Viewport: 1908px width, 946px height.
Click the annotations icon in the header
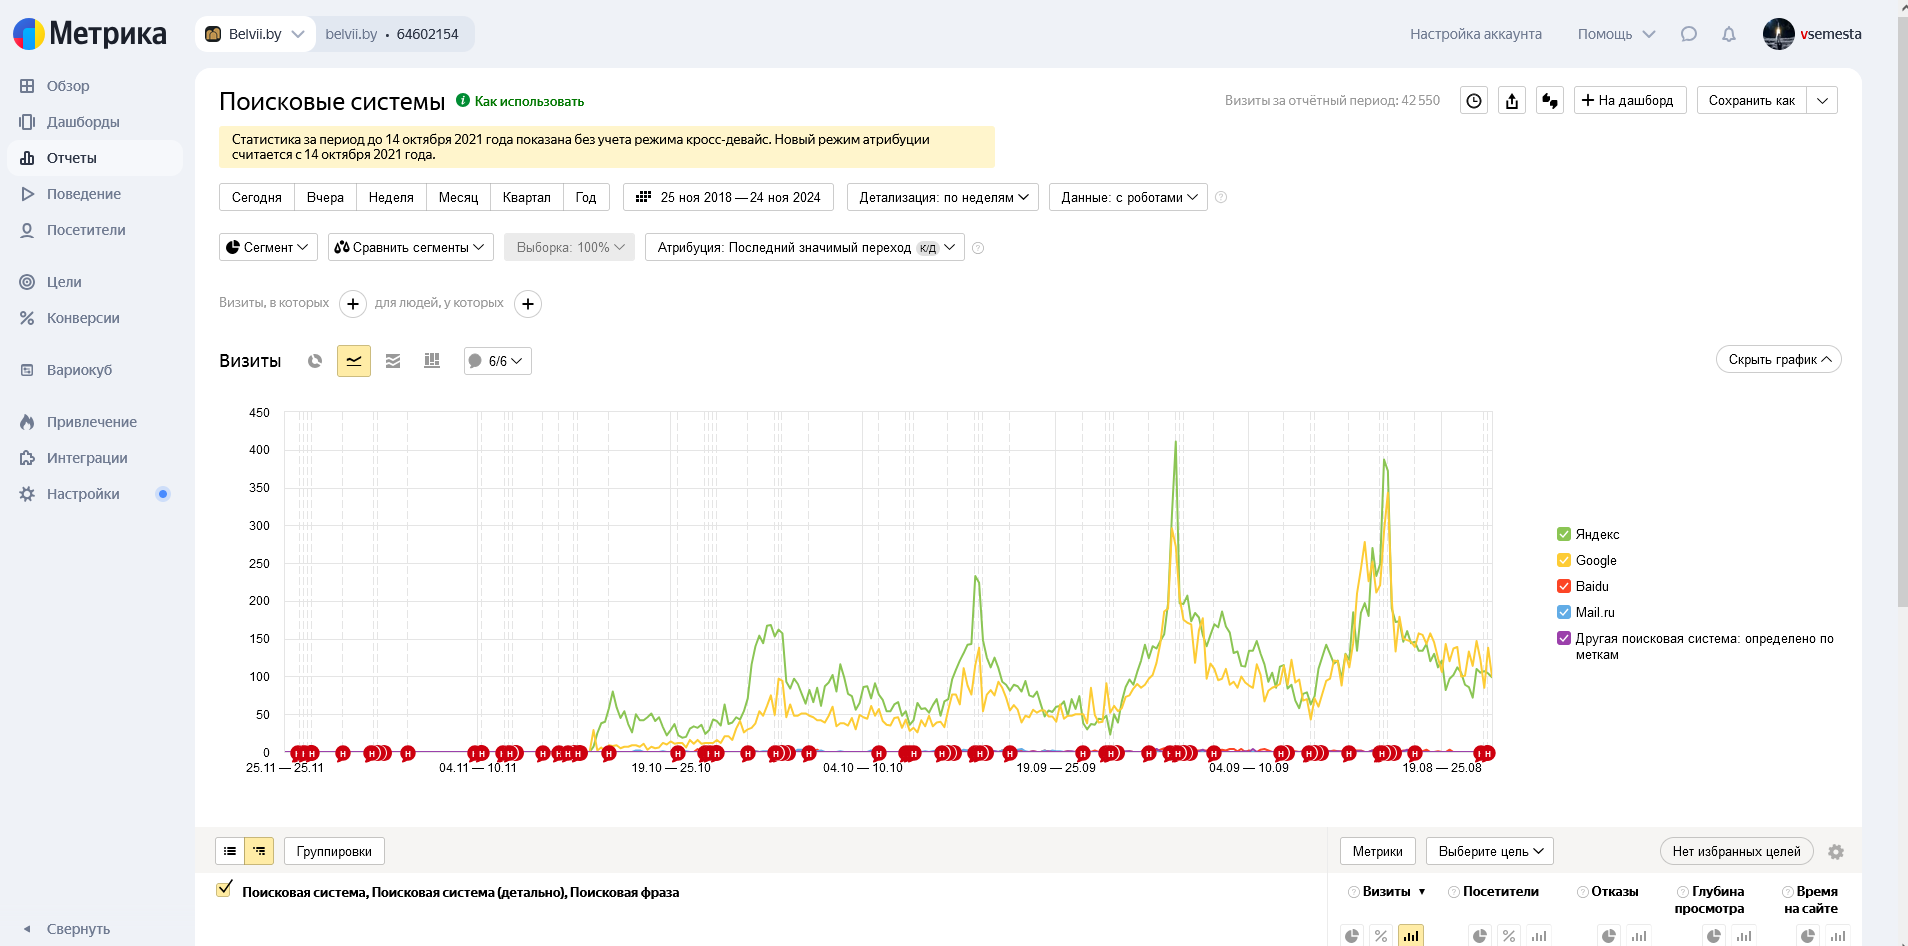click(1550, 100)
